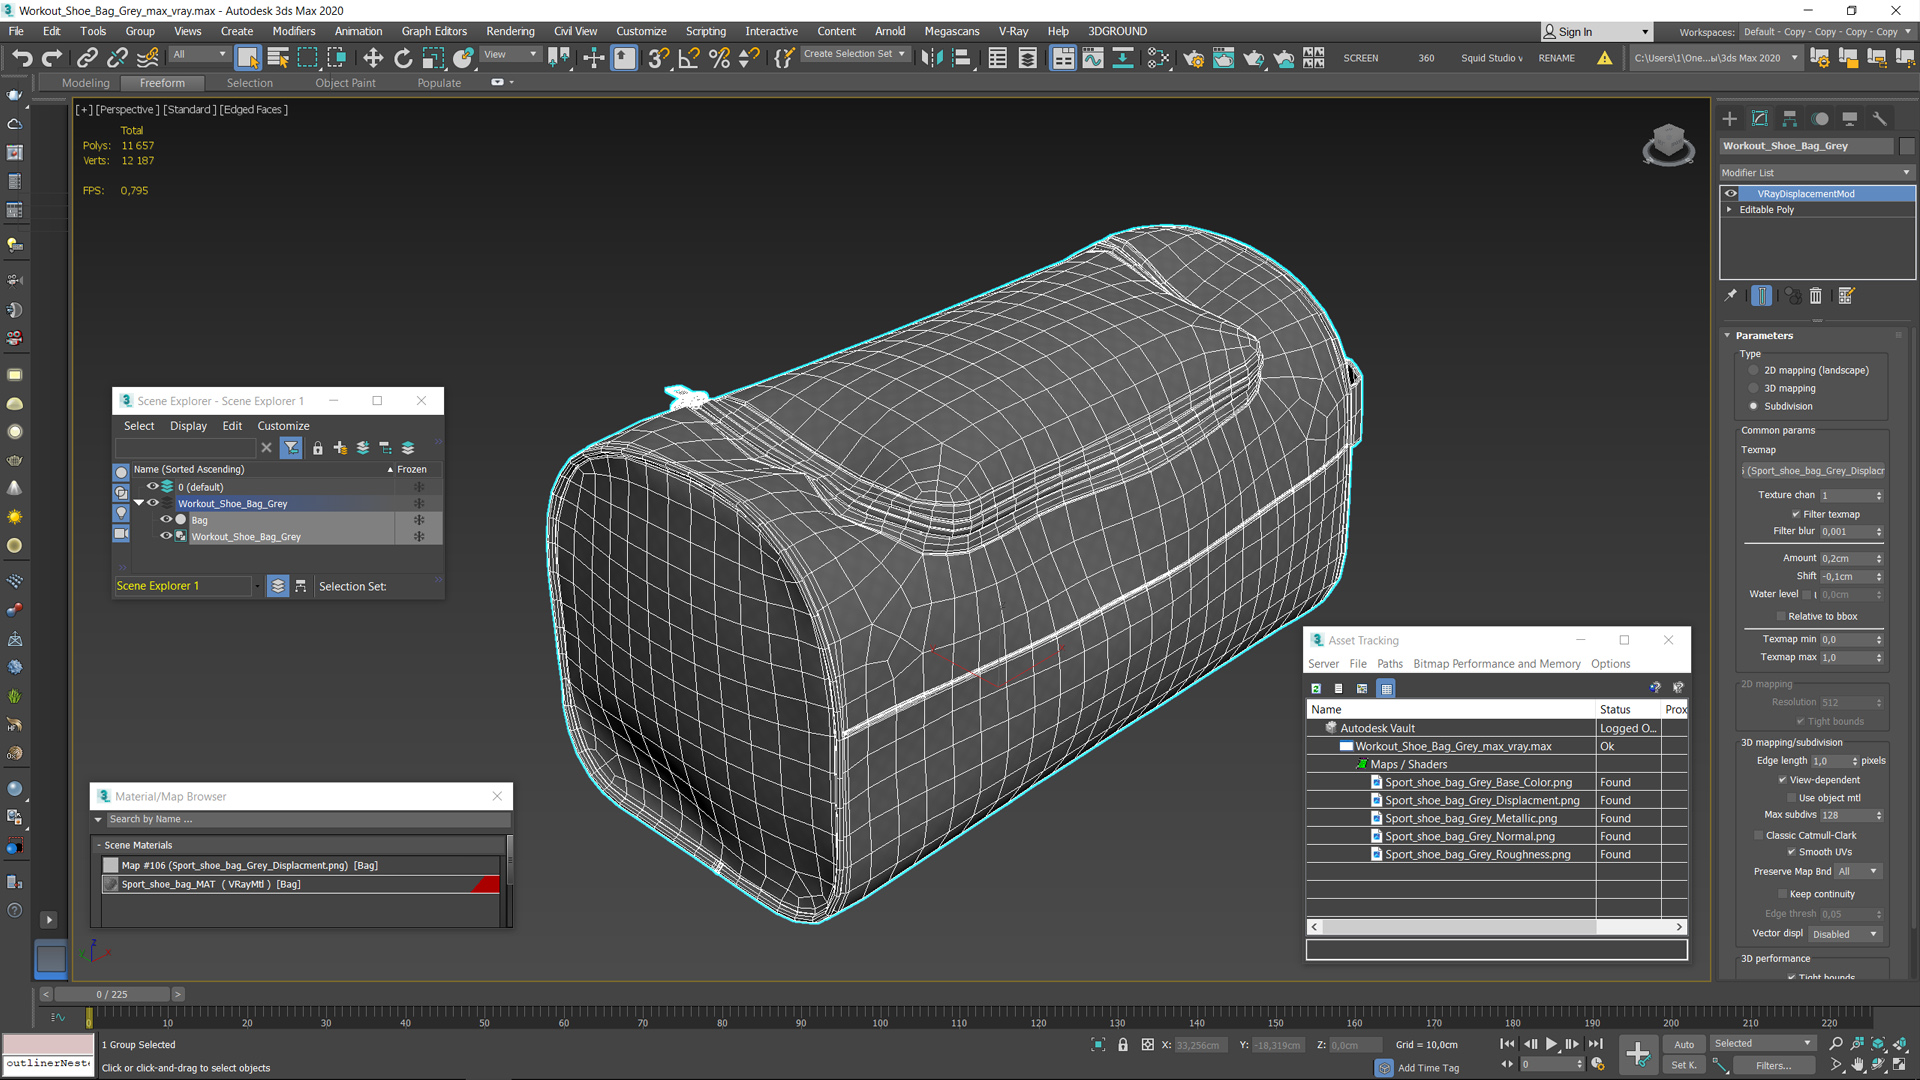The height and width of the screenshot is (1080, 1920).
Task: Click the Sport_shoe_bag_MAT red material swatch
Action: (x=486, y=884)
